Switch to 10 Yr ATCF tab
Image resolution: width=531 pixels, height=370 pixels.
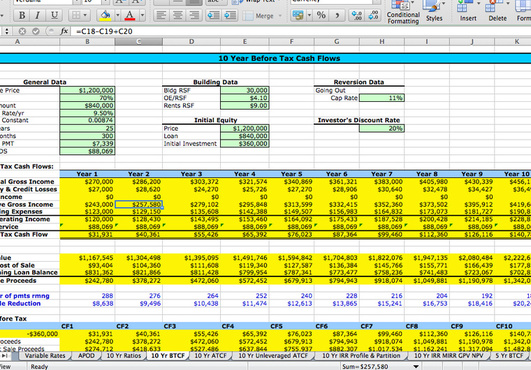click(x=210, y=356)
